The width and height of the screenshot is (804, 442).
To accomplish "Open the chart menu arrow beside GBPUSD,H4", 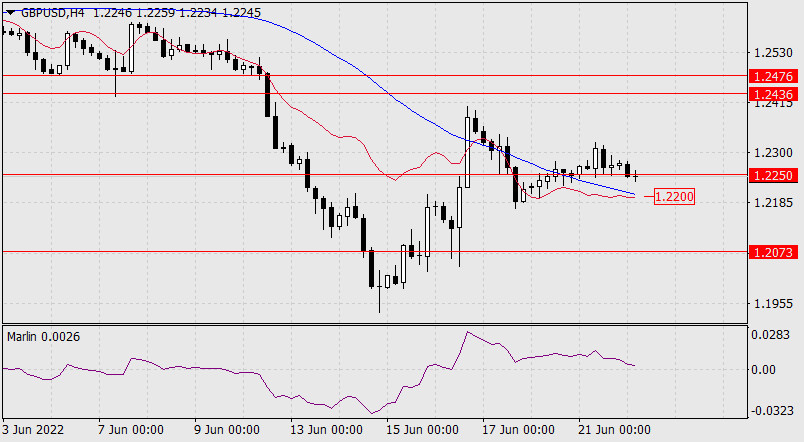I will click(11, 13).
